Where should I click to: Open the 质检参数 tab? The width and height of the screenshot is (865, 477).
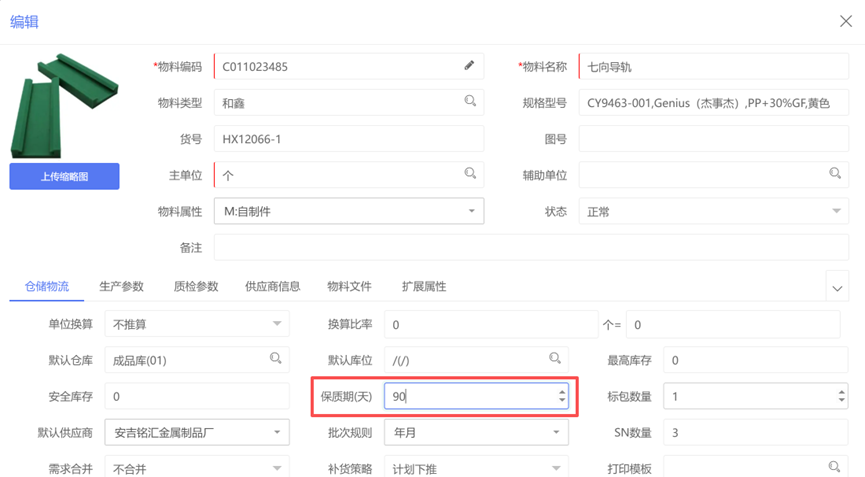(195, 287)
